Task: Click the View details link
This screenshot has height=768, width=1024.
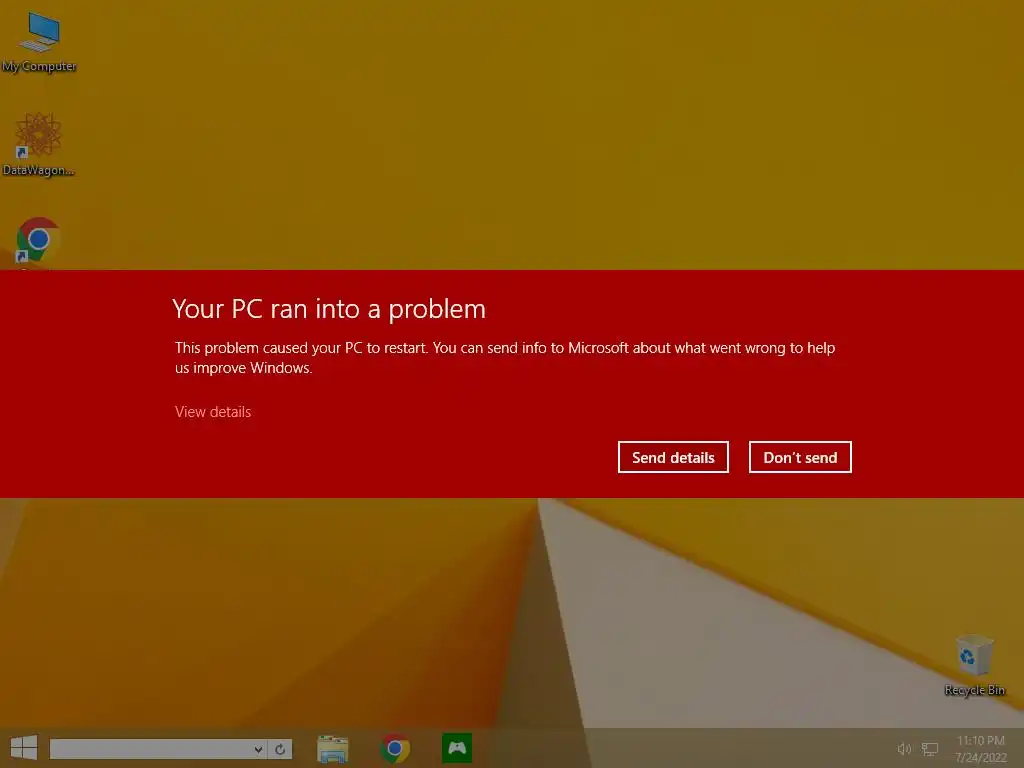Action: click(x=213, y=412)
